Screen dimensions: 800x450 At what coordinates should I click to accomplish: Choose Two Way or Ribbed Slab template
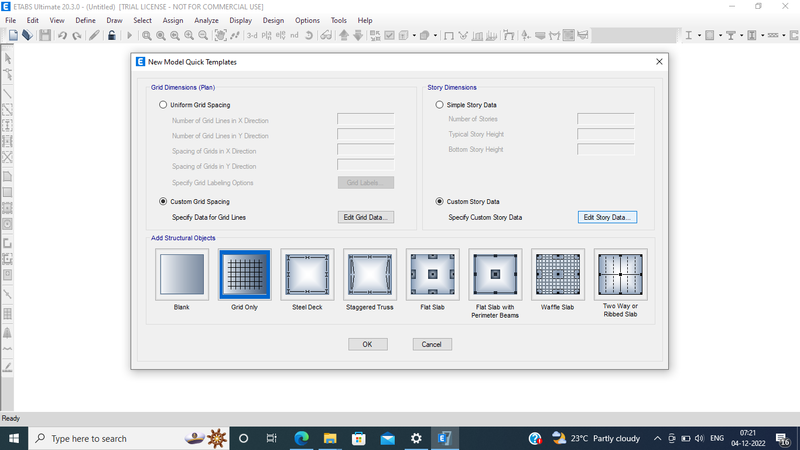[x=620, y=274]
